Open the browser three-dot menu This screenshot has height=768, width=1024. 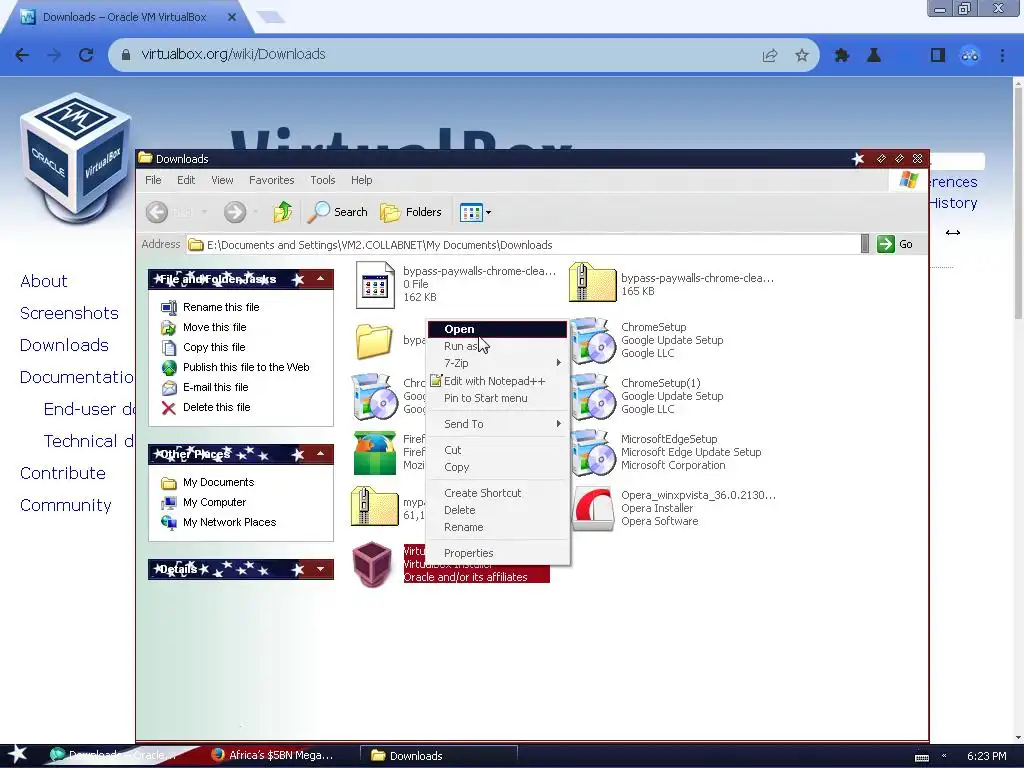1002,56
